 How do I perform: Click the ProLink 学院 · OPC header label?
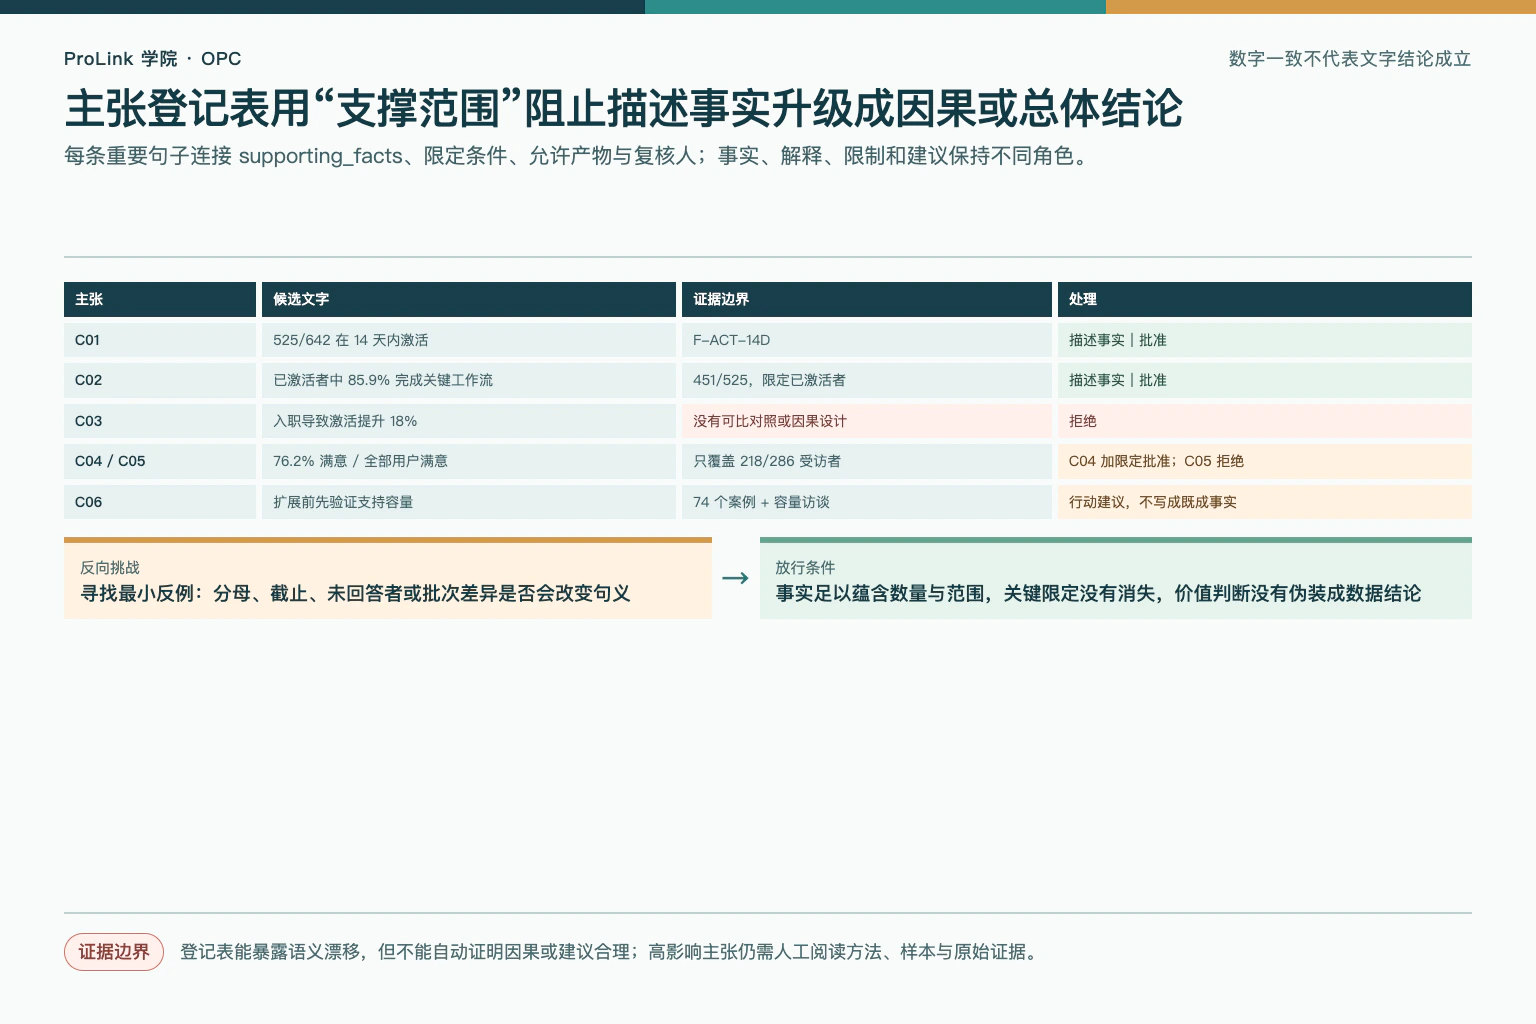click(152, 59)
